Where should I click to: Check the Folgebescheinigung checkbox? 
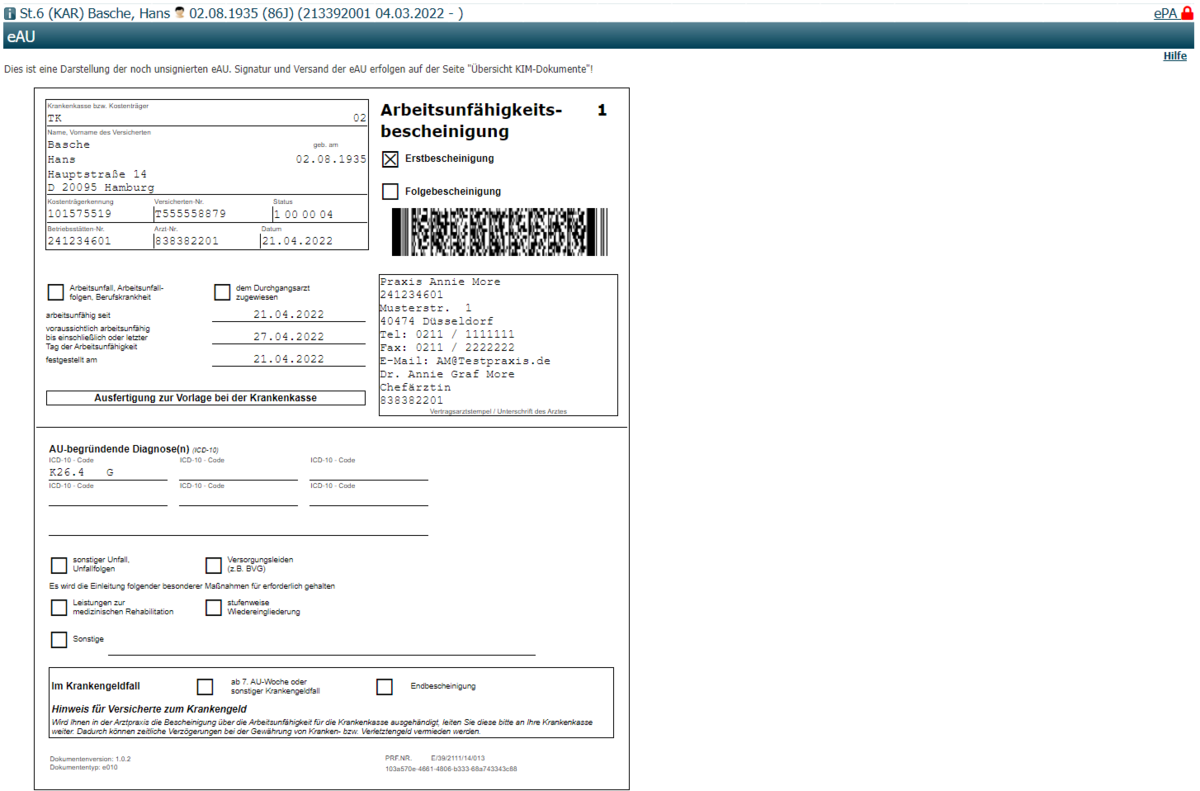[390, 191]
